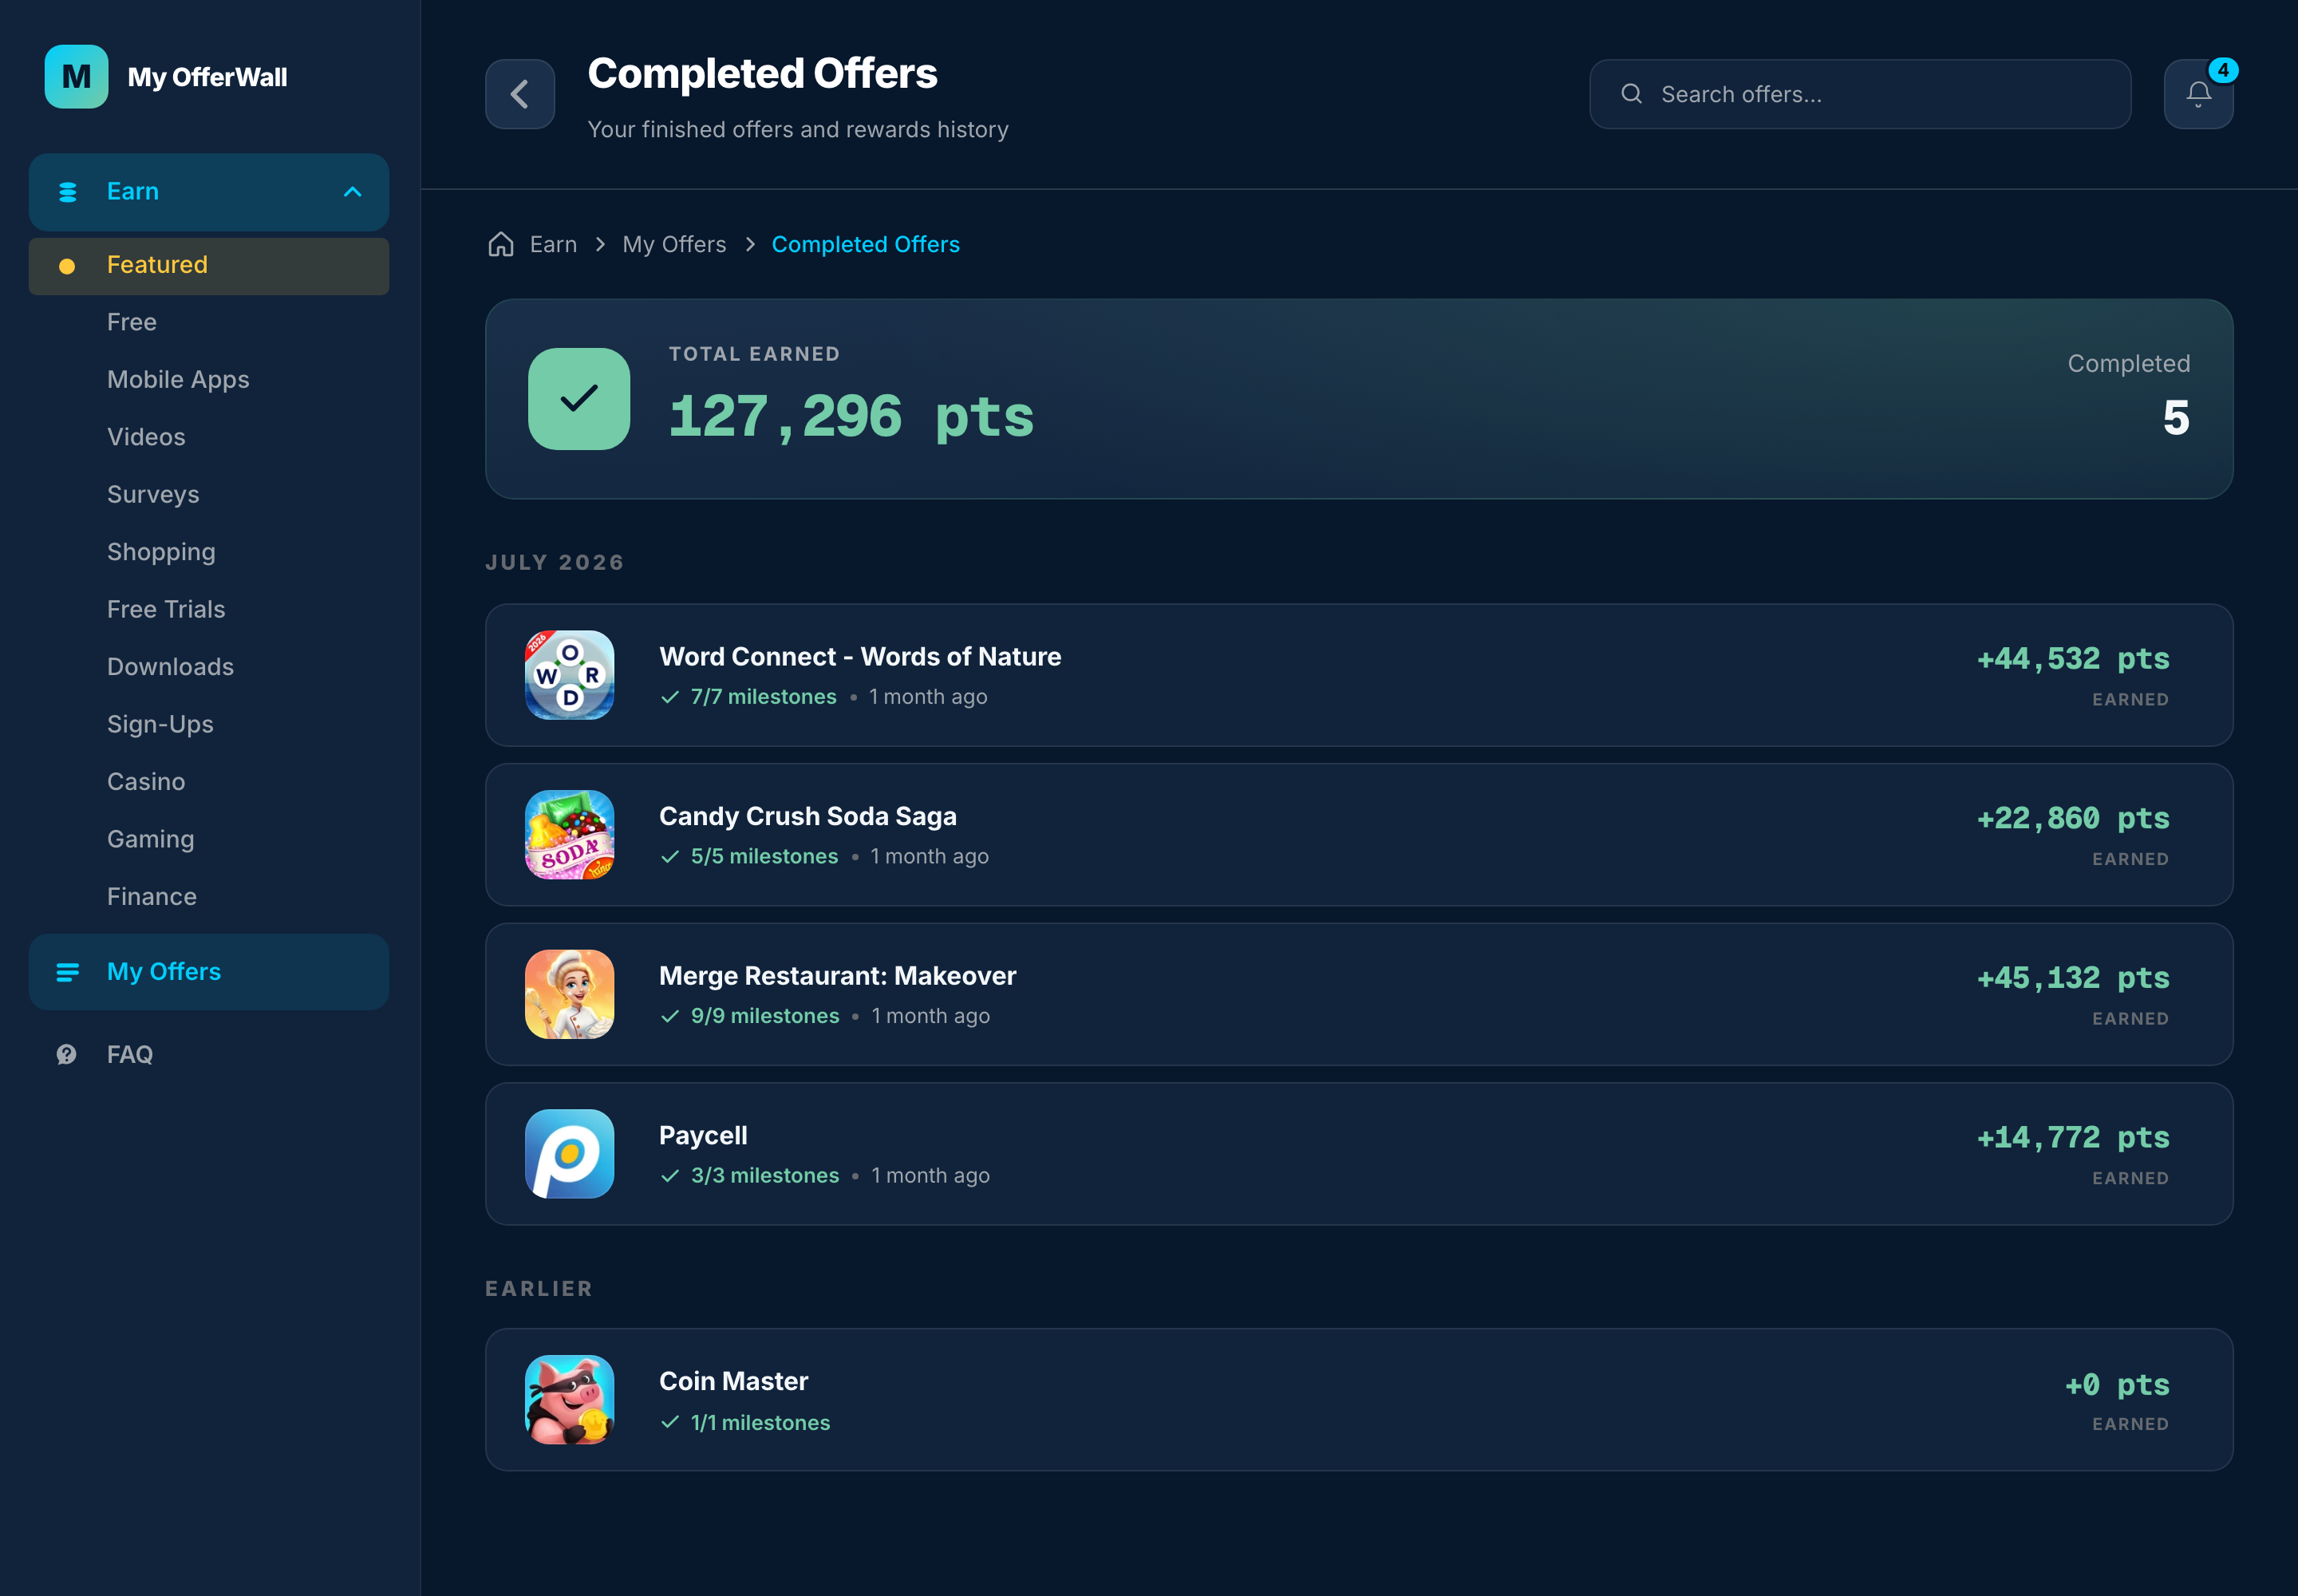The image size is (2298, 1596).
Task: Open the Merge Restaurant app icon
Action: [570, 994]
